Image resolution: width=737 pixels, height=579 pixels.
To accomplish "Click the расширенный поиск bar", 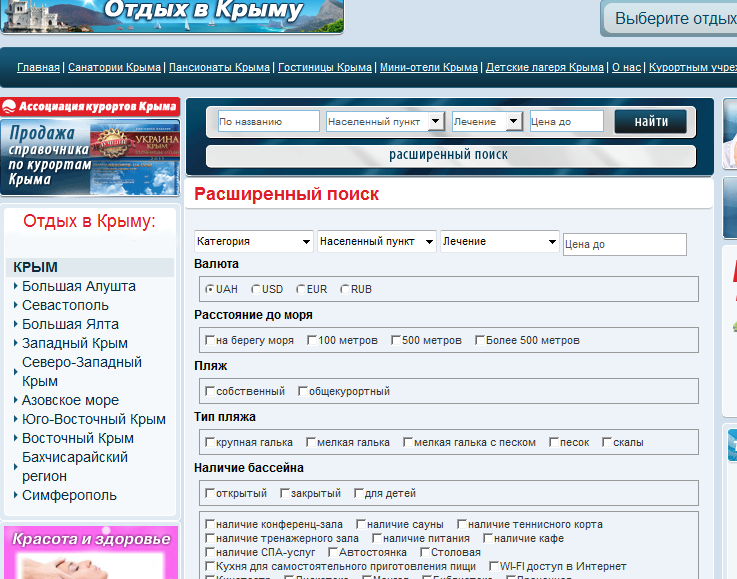I will pyautogui.click(x=448, y=155).
